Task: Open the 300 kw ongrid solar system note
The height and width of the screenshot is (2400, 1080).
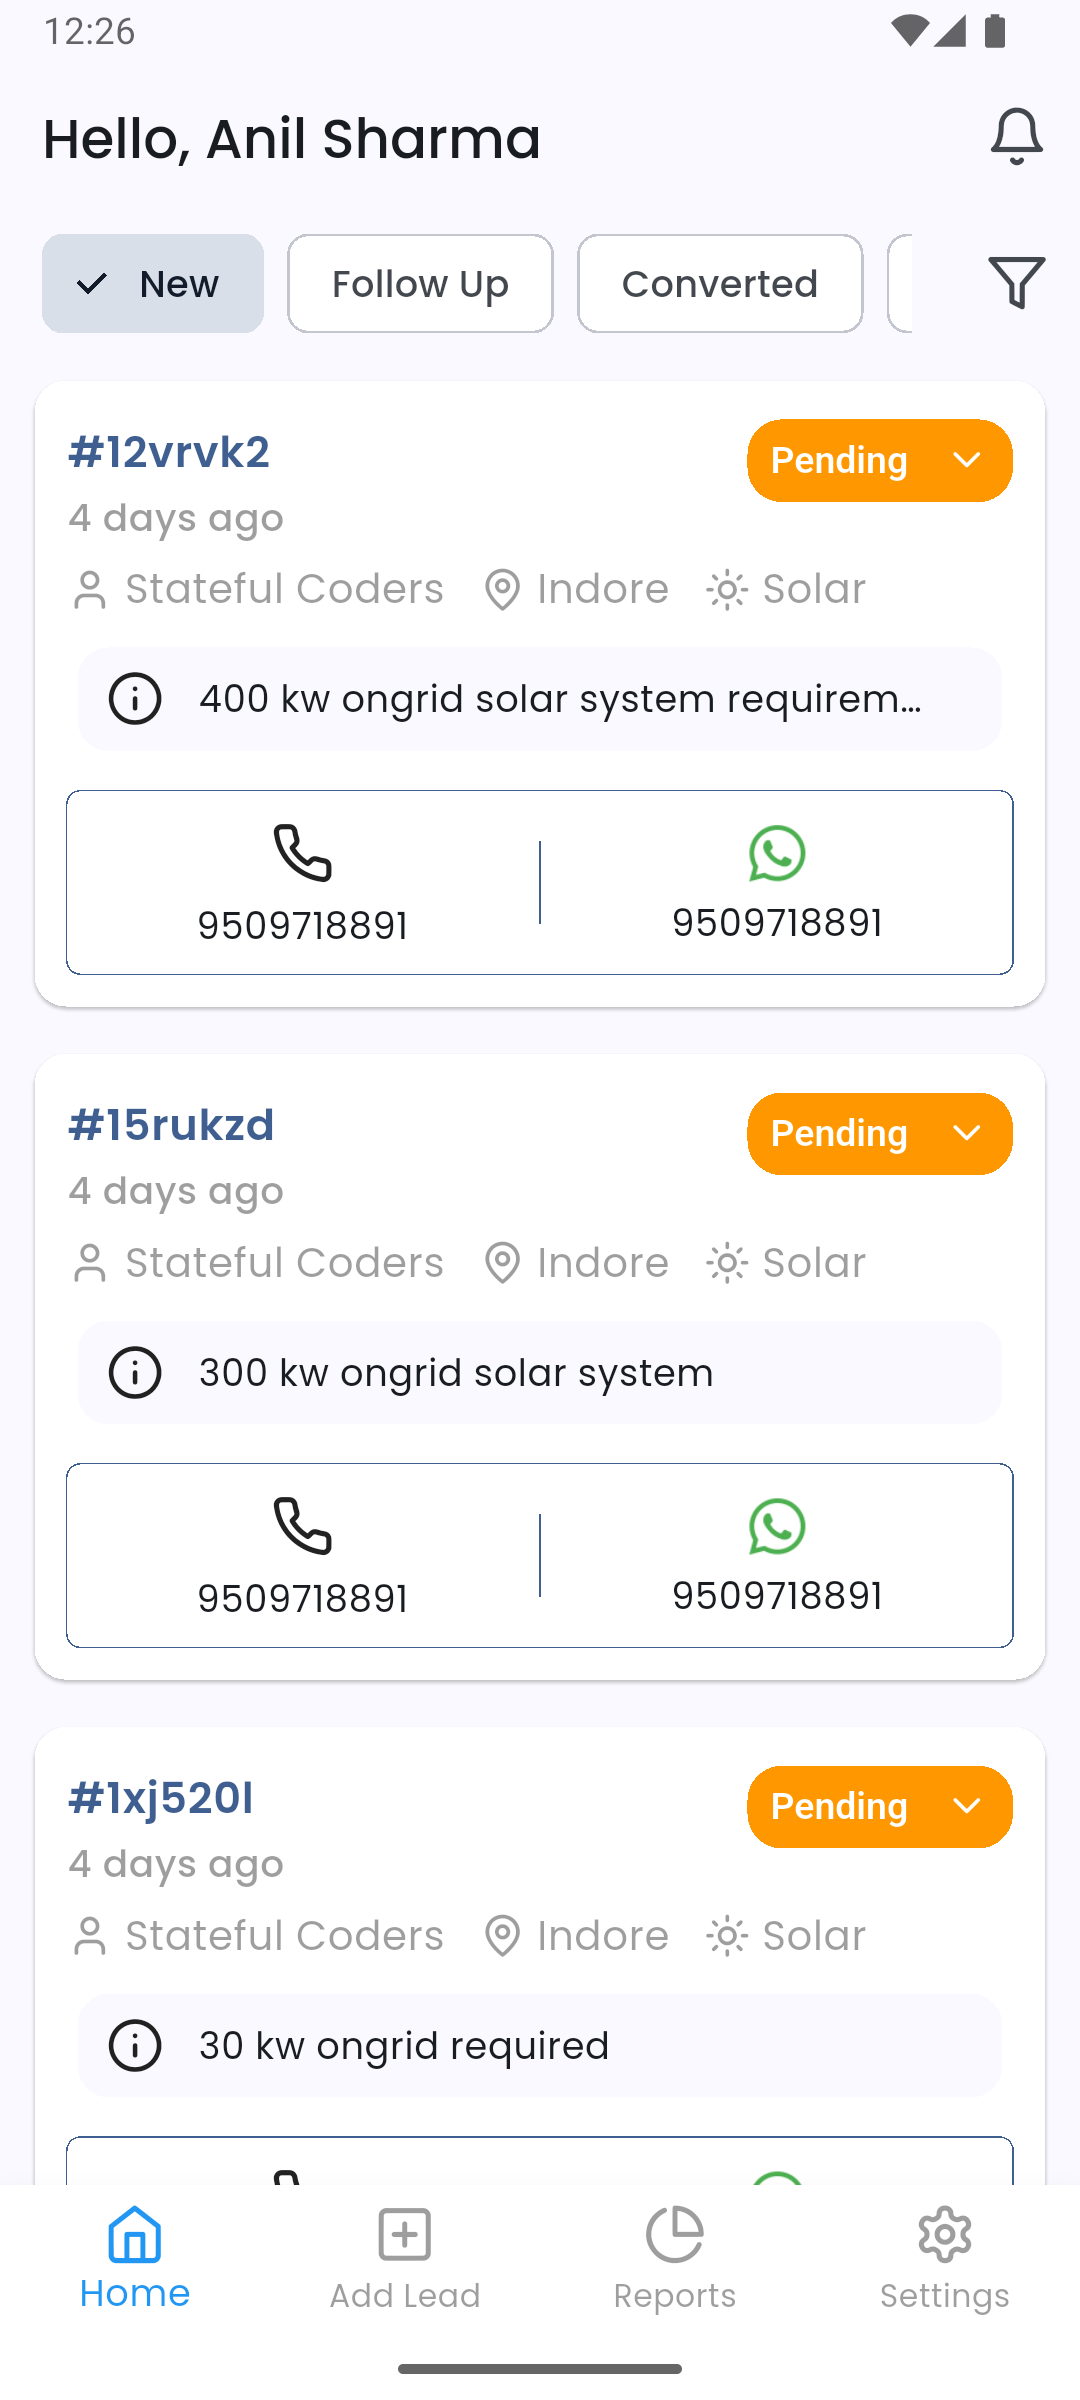Action: (456, 1373)
